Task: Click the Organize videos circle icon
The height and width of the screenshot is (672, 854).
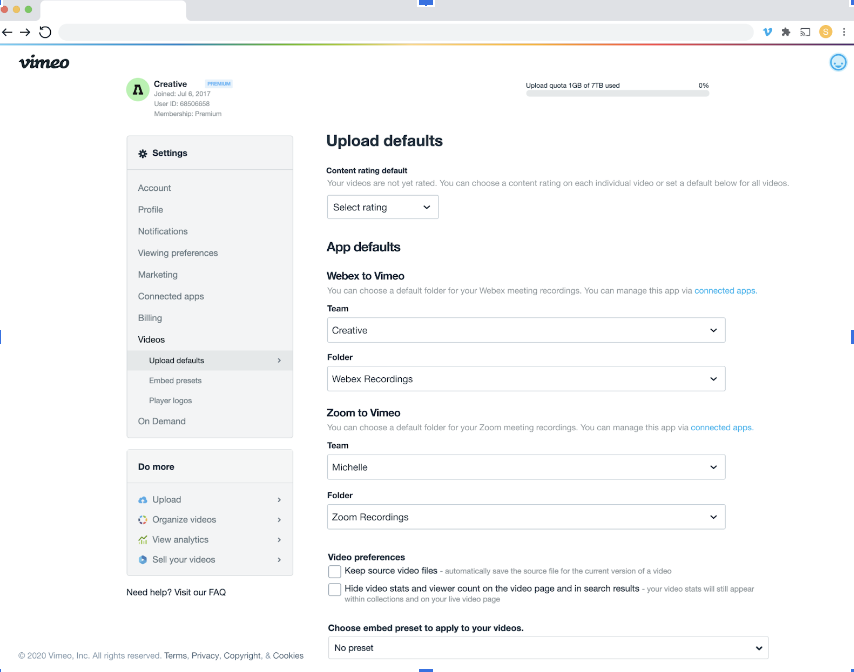Action: coord(143,520)
